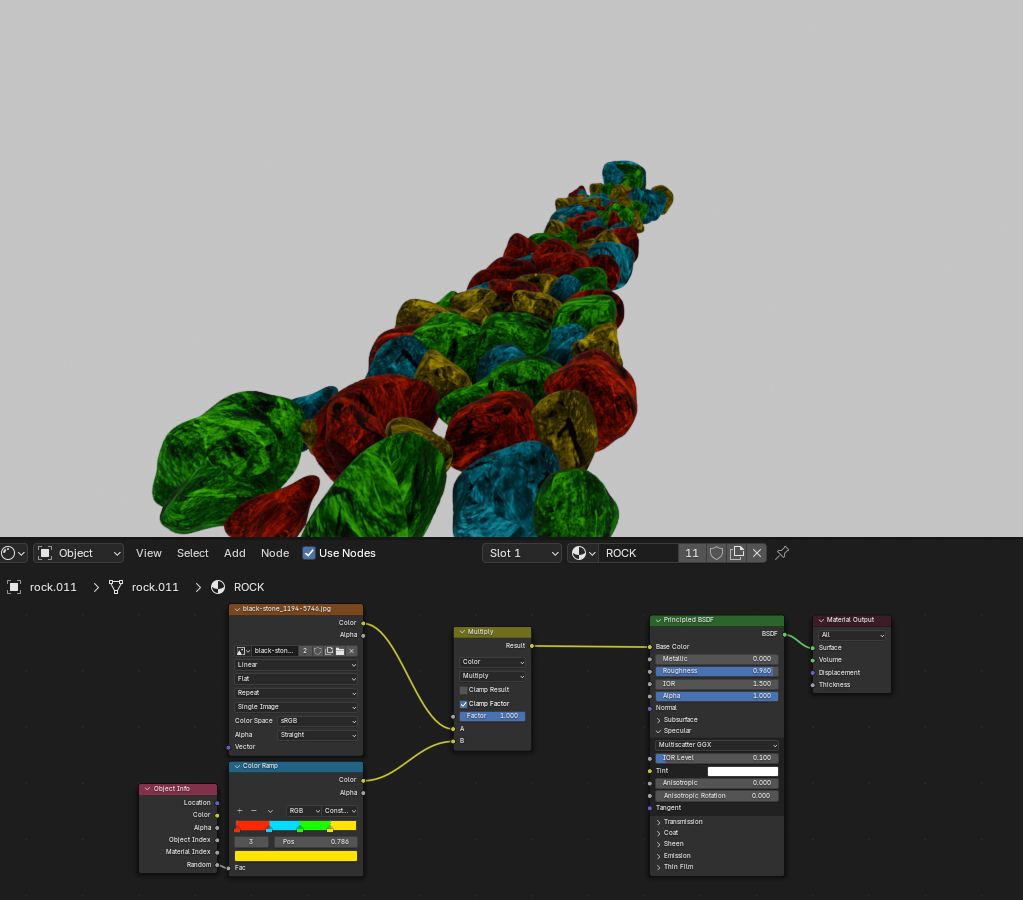The height and width of the screenshot is (900, 1023).
Task: Click the new image copy icon
Action: click(329, 651)
